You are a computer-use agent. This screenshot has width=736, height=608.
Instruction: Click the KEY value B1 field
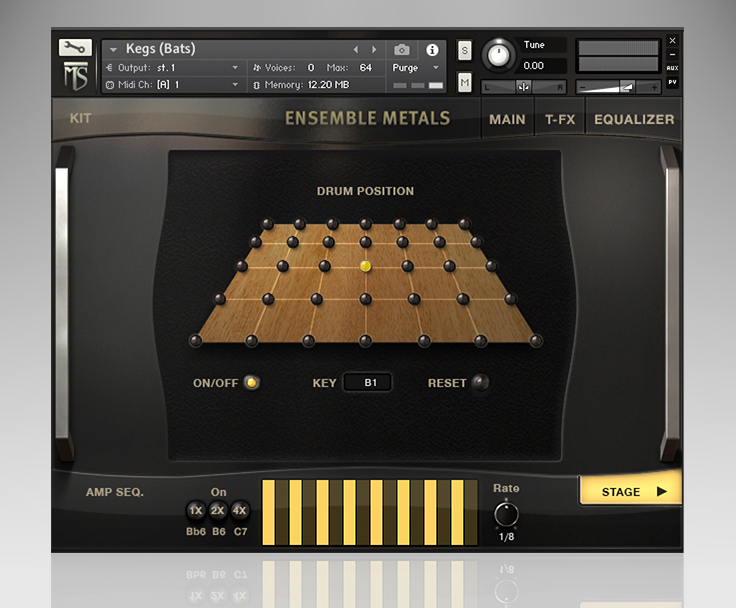[368, 382]
